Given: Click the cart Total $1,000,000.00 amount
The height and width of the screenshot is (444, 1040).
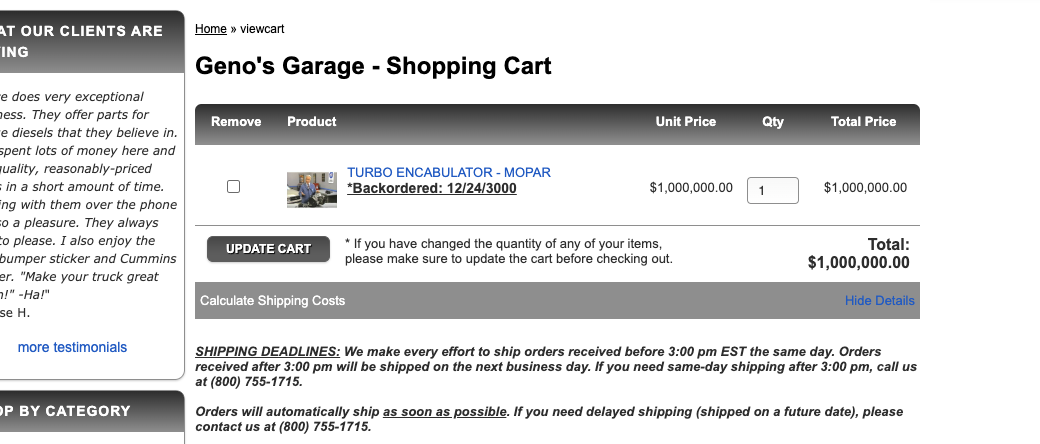Looking at the screenshot, I should pyautogui.click(x=859, y=263).
